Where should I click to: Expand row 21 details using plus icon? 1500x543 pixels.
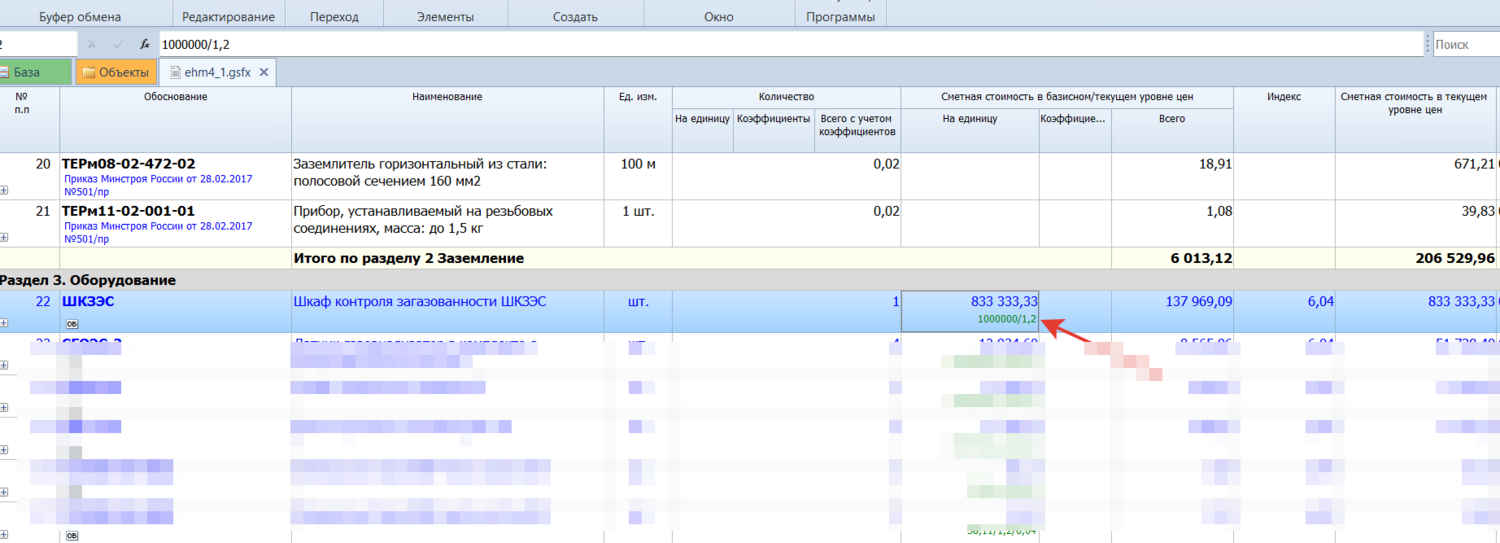(4, 237)
